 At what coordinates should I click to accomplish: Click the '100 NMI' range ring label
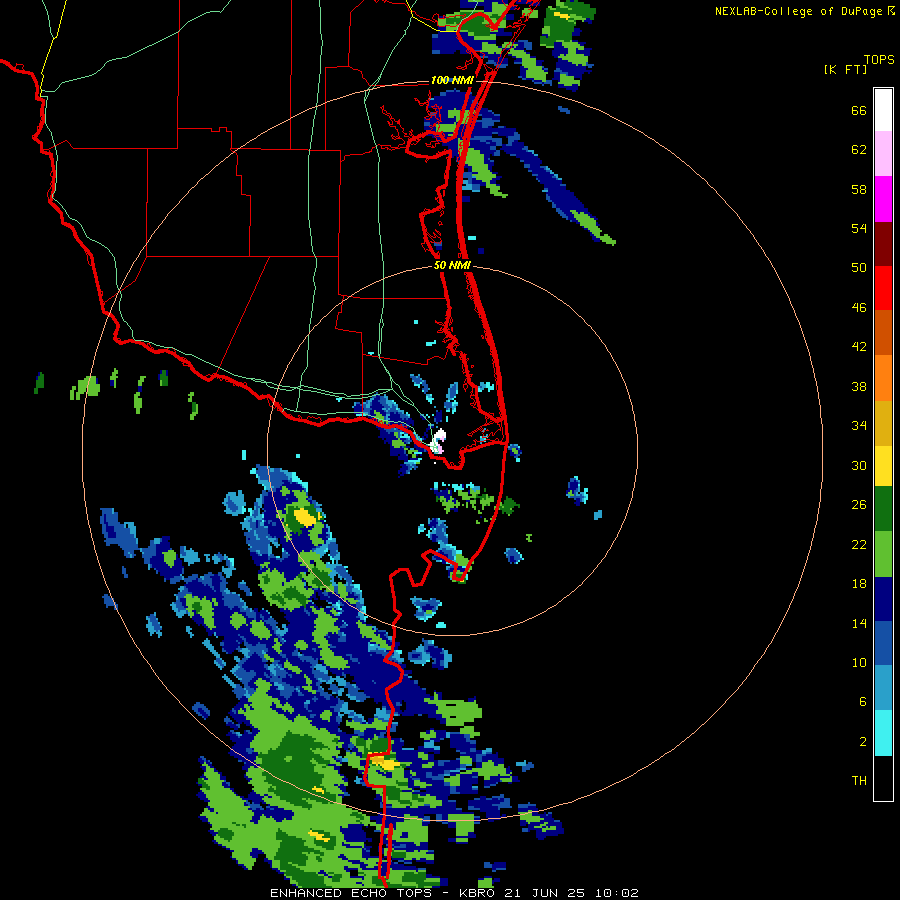pyautogui.click(x=452, y=80)
